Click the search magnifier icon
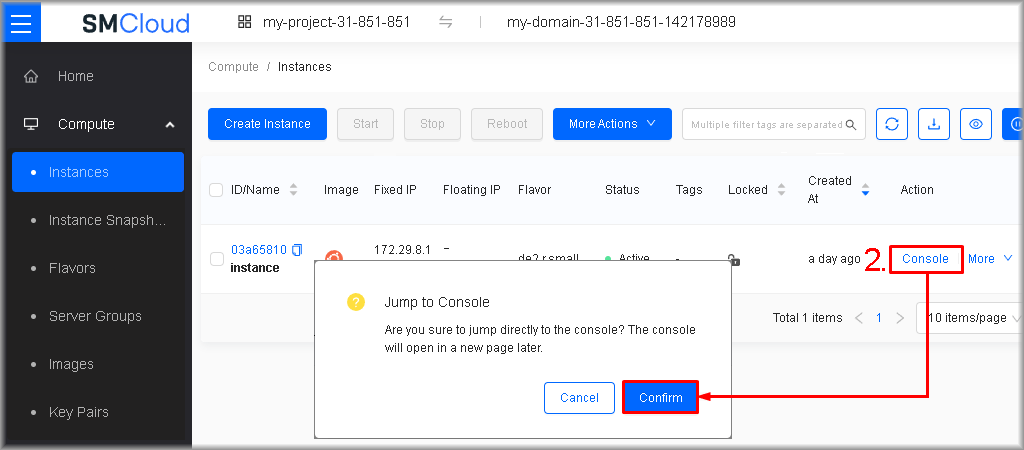Viewport: 1024px width, 450px height. tap(851, 125)
